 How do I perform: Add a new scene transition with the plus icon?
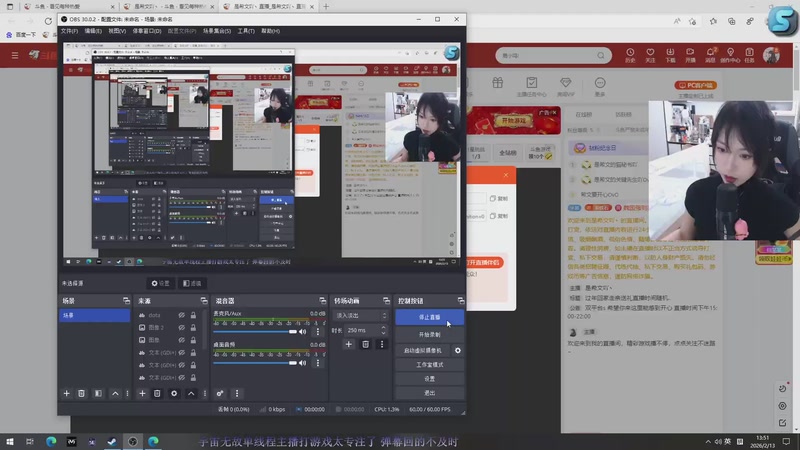pos(348,344)
